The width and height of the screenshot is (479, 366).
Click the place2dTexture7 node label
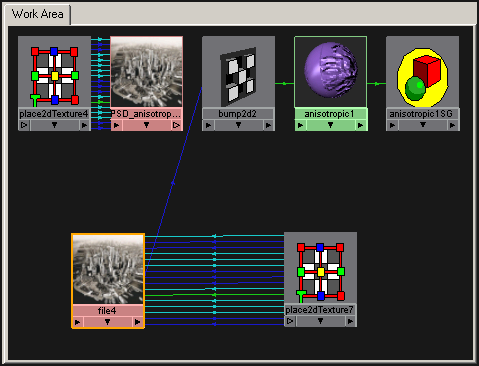coord(319,310)
